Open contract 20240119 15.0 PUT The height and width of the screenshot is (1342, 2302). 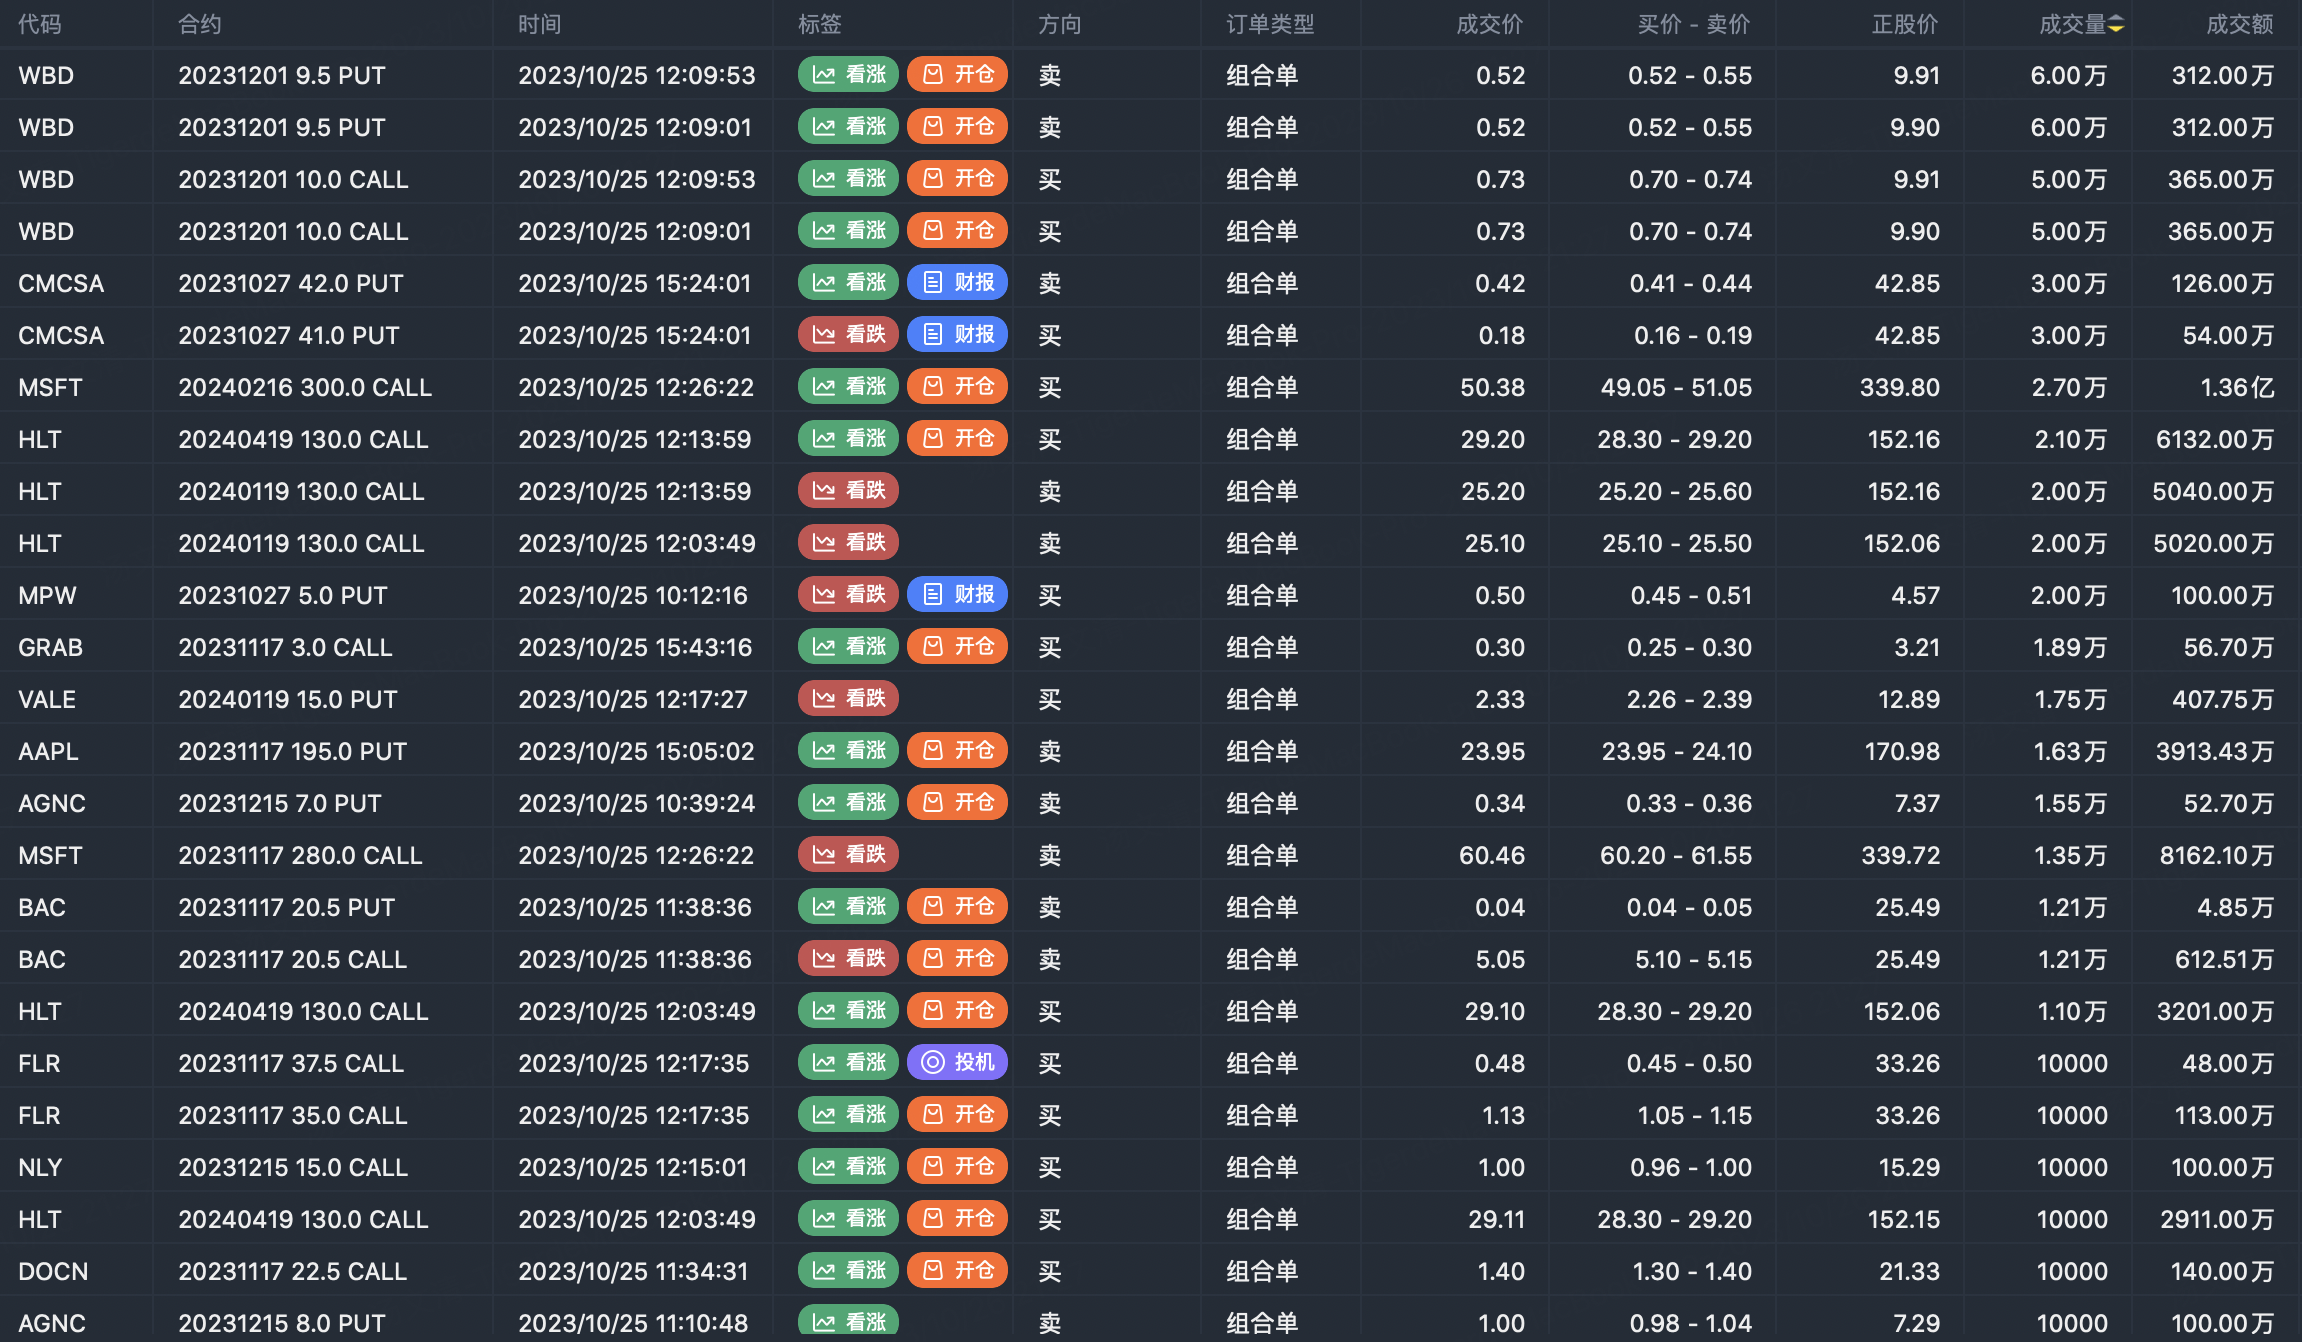pyautogui.click(x=288, y=699)
